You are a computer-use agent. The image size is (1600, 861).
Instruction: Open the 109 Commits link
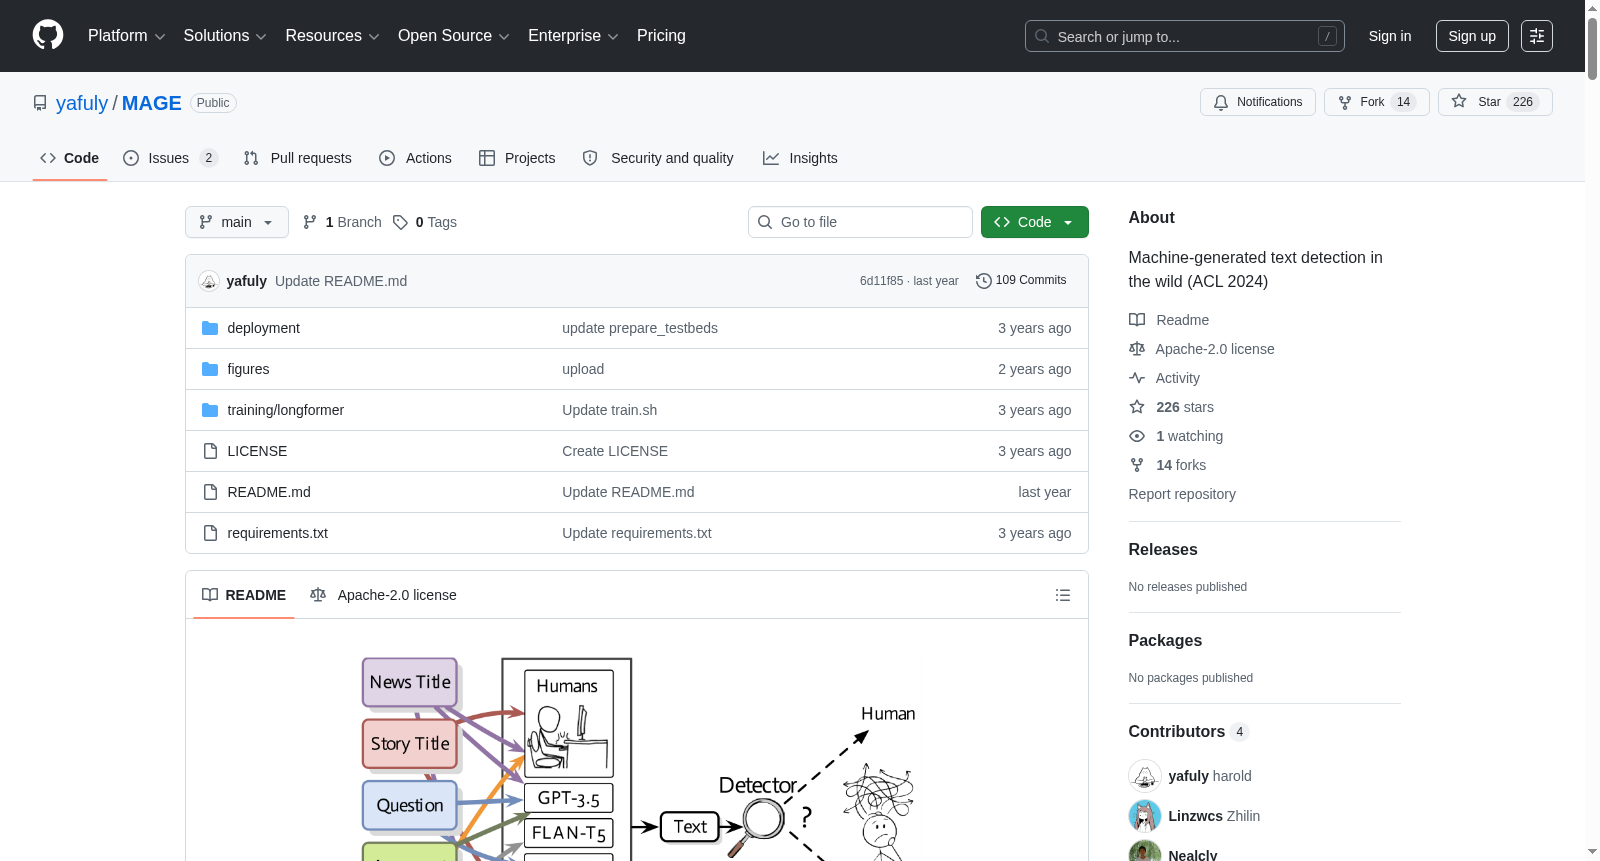[x=1021, y=281]
